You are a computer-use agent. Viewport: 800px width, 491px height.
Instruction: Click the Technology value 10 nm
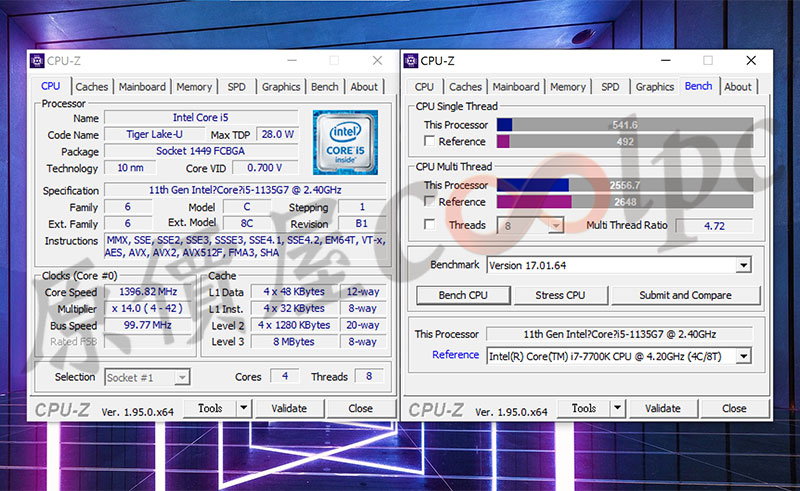pos(130,168)
